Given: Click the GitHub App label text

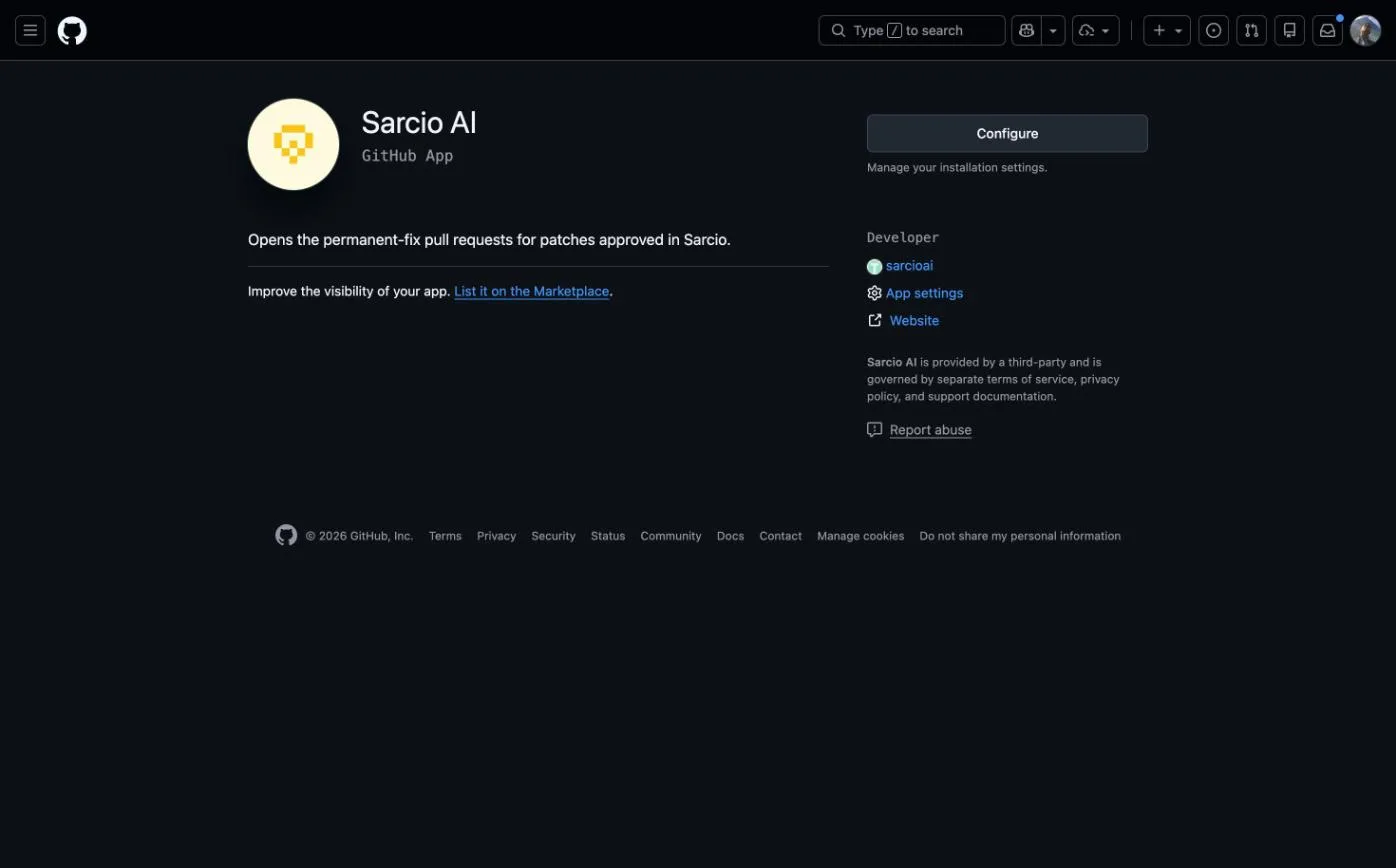Looking at the screenshot, I should click(x=407, y=156).
